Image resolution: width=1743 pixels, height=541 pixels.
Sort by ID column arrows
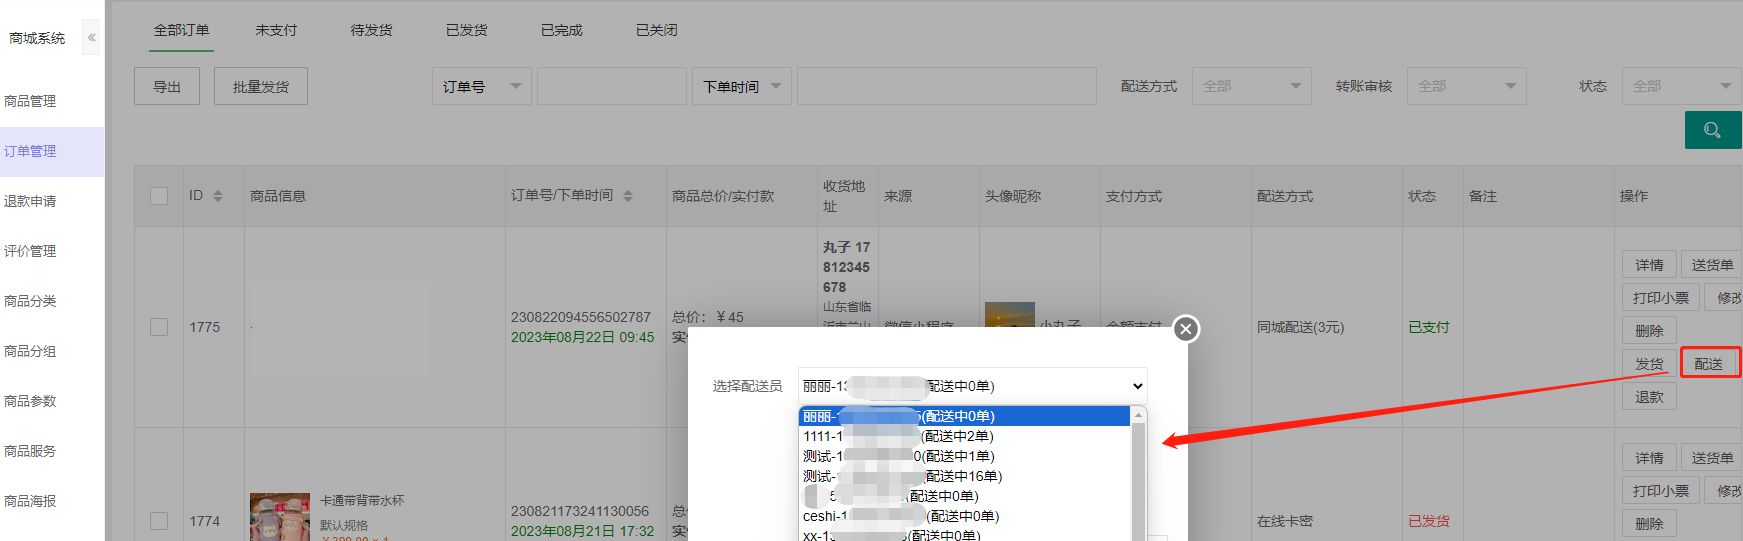tap(218, 196)
